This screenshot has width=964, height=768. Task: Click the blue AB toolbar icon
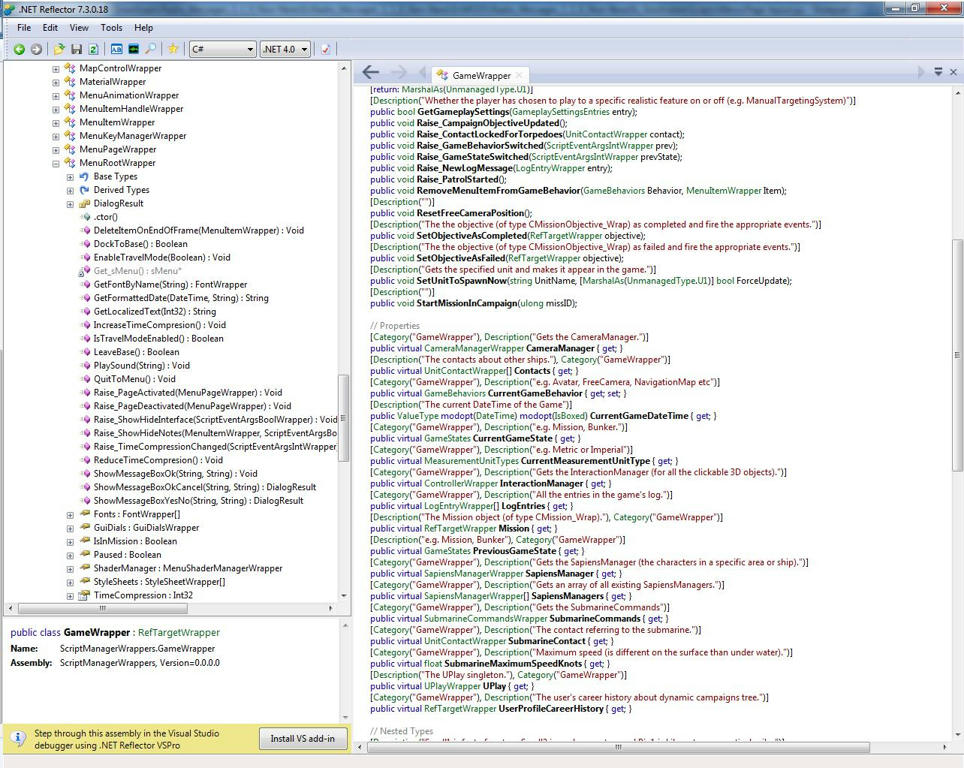coord(116,49)
